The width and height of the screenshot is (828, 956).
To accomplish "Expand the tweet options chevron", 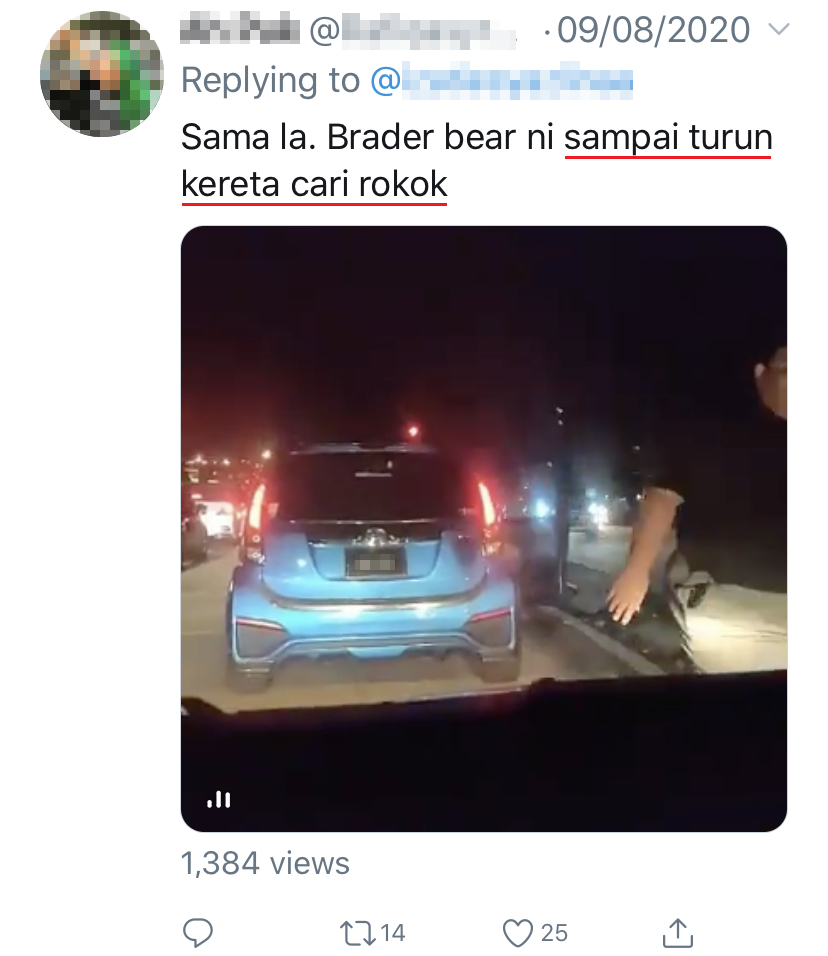I will (x=779, y=29).
